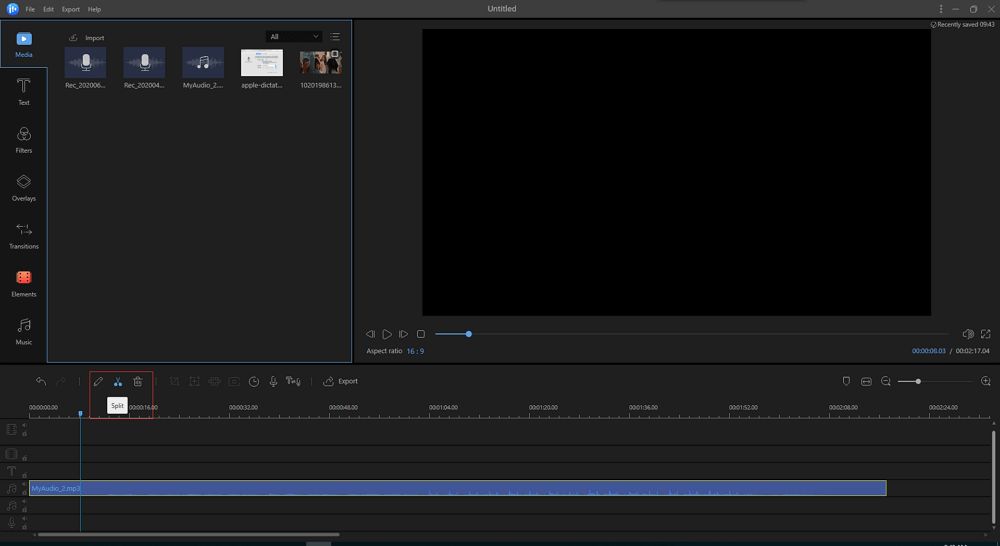Image resolution: width=1000 pixels, height=546 pixels.
Task: Open the Music tab
Action: 24,331
